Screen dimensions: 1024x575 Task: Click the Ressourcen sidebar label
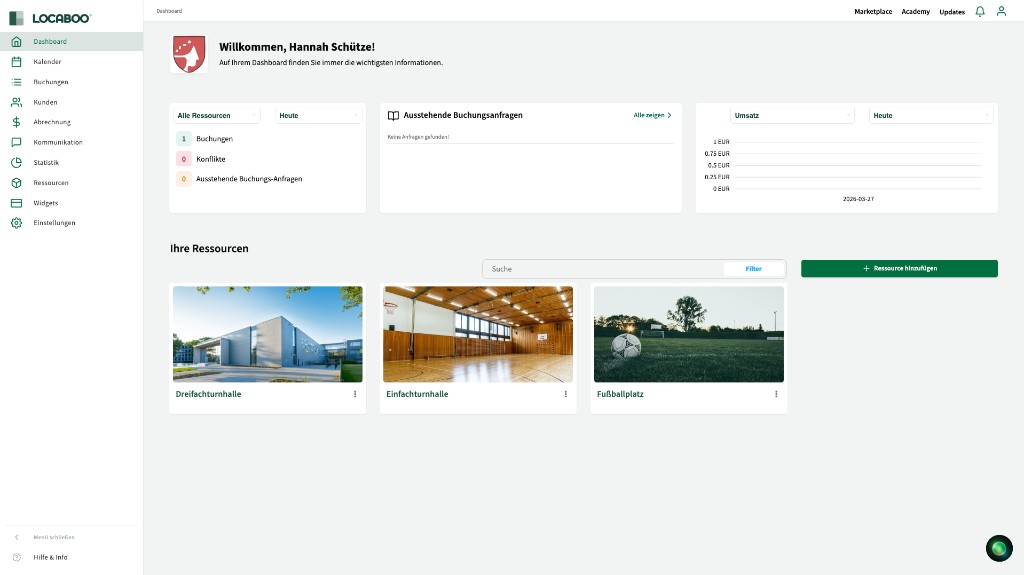tap(51, 182)
